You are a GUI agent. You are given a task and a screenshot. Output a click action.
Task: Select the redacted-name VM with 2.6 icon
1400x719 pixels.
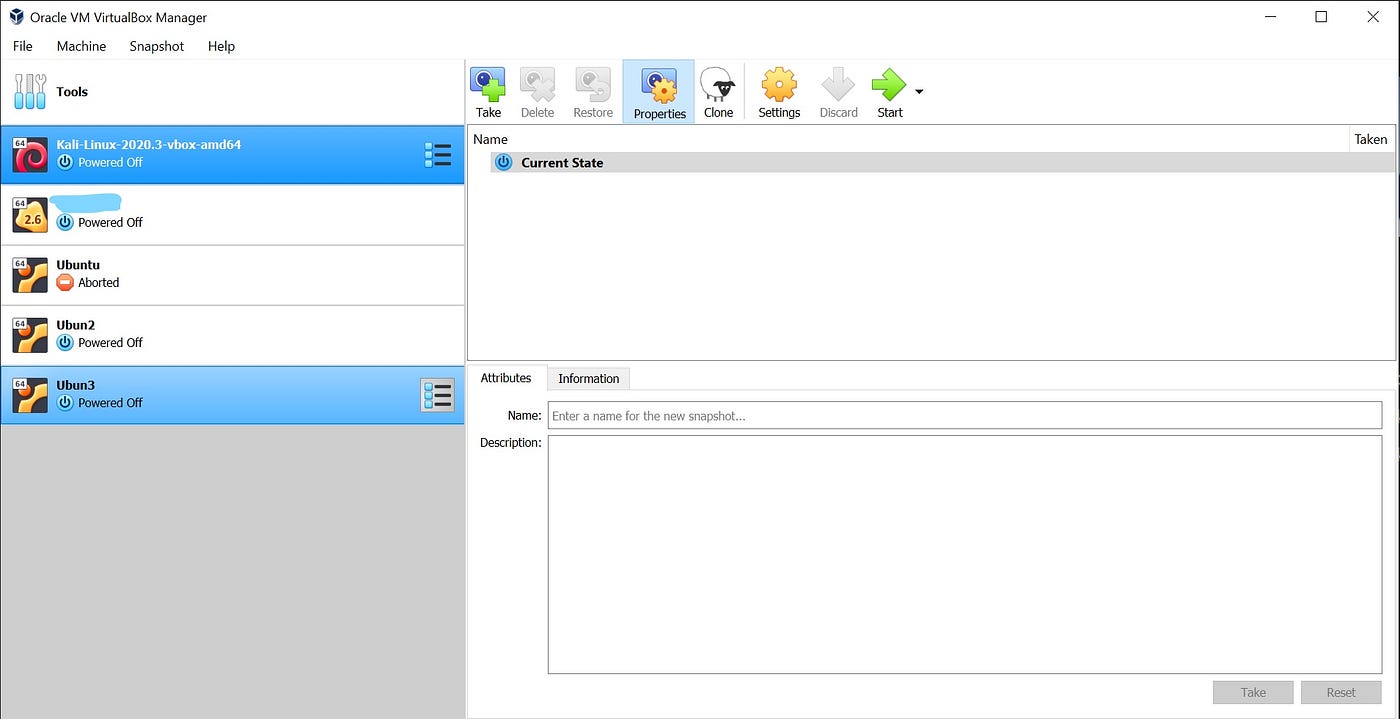tap(232, 215)
